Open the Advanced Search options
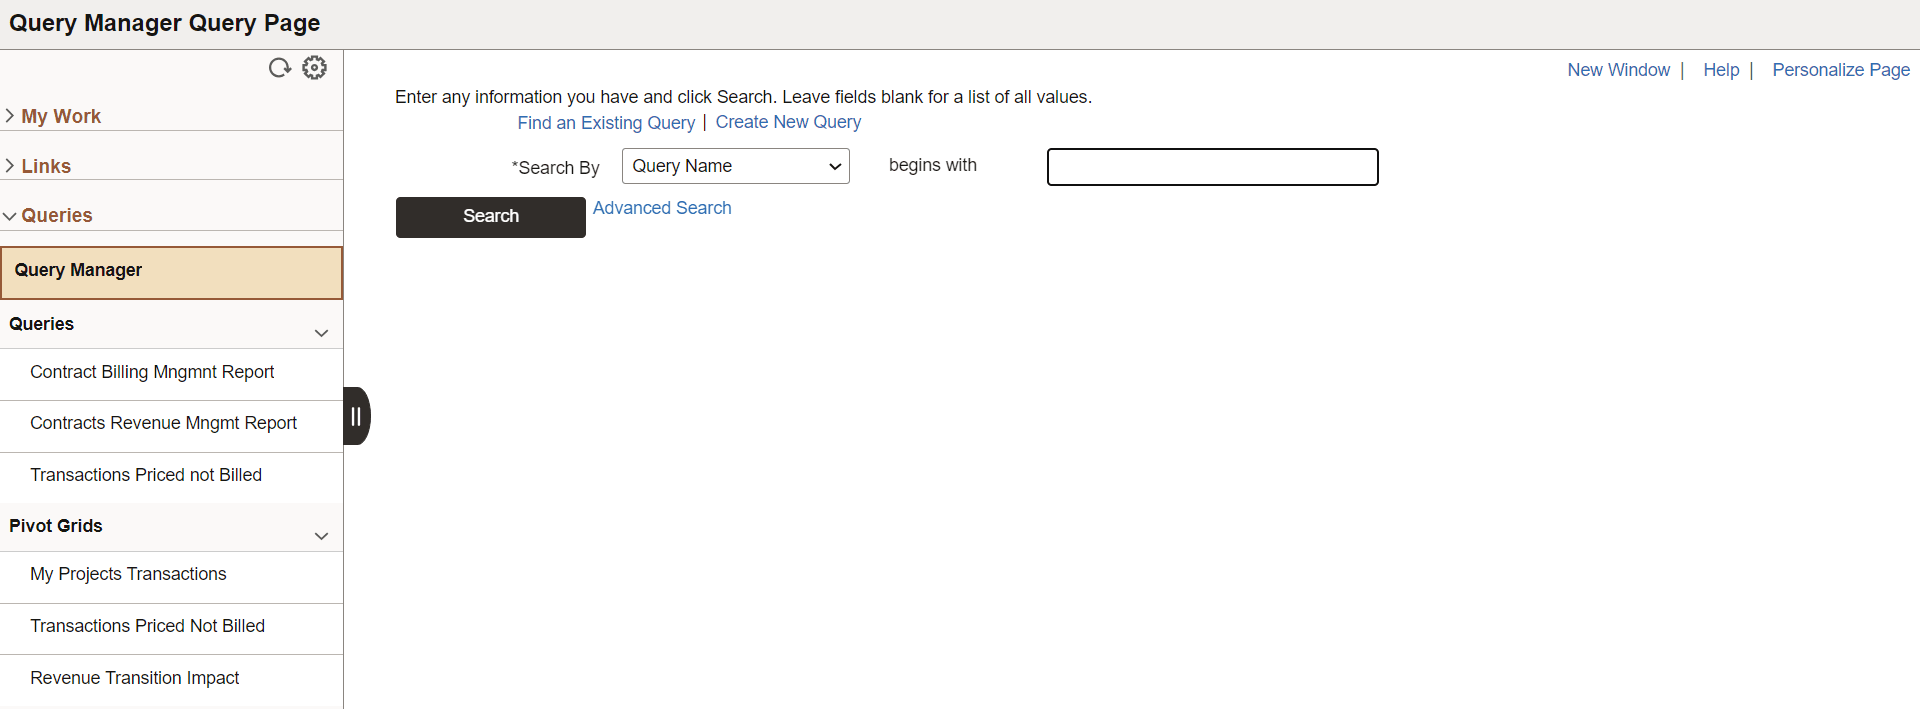Screen dimensions: 1920x709 click(661, 208)
